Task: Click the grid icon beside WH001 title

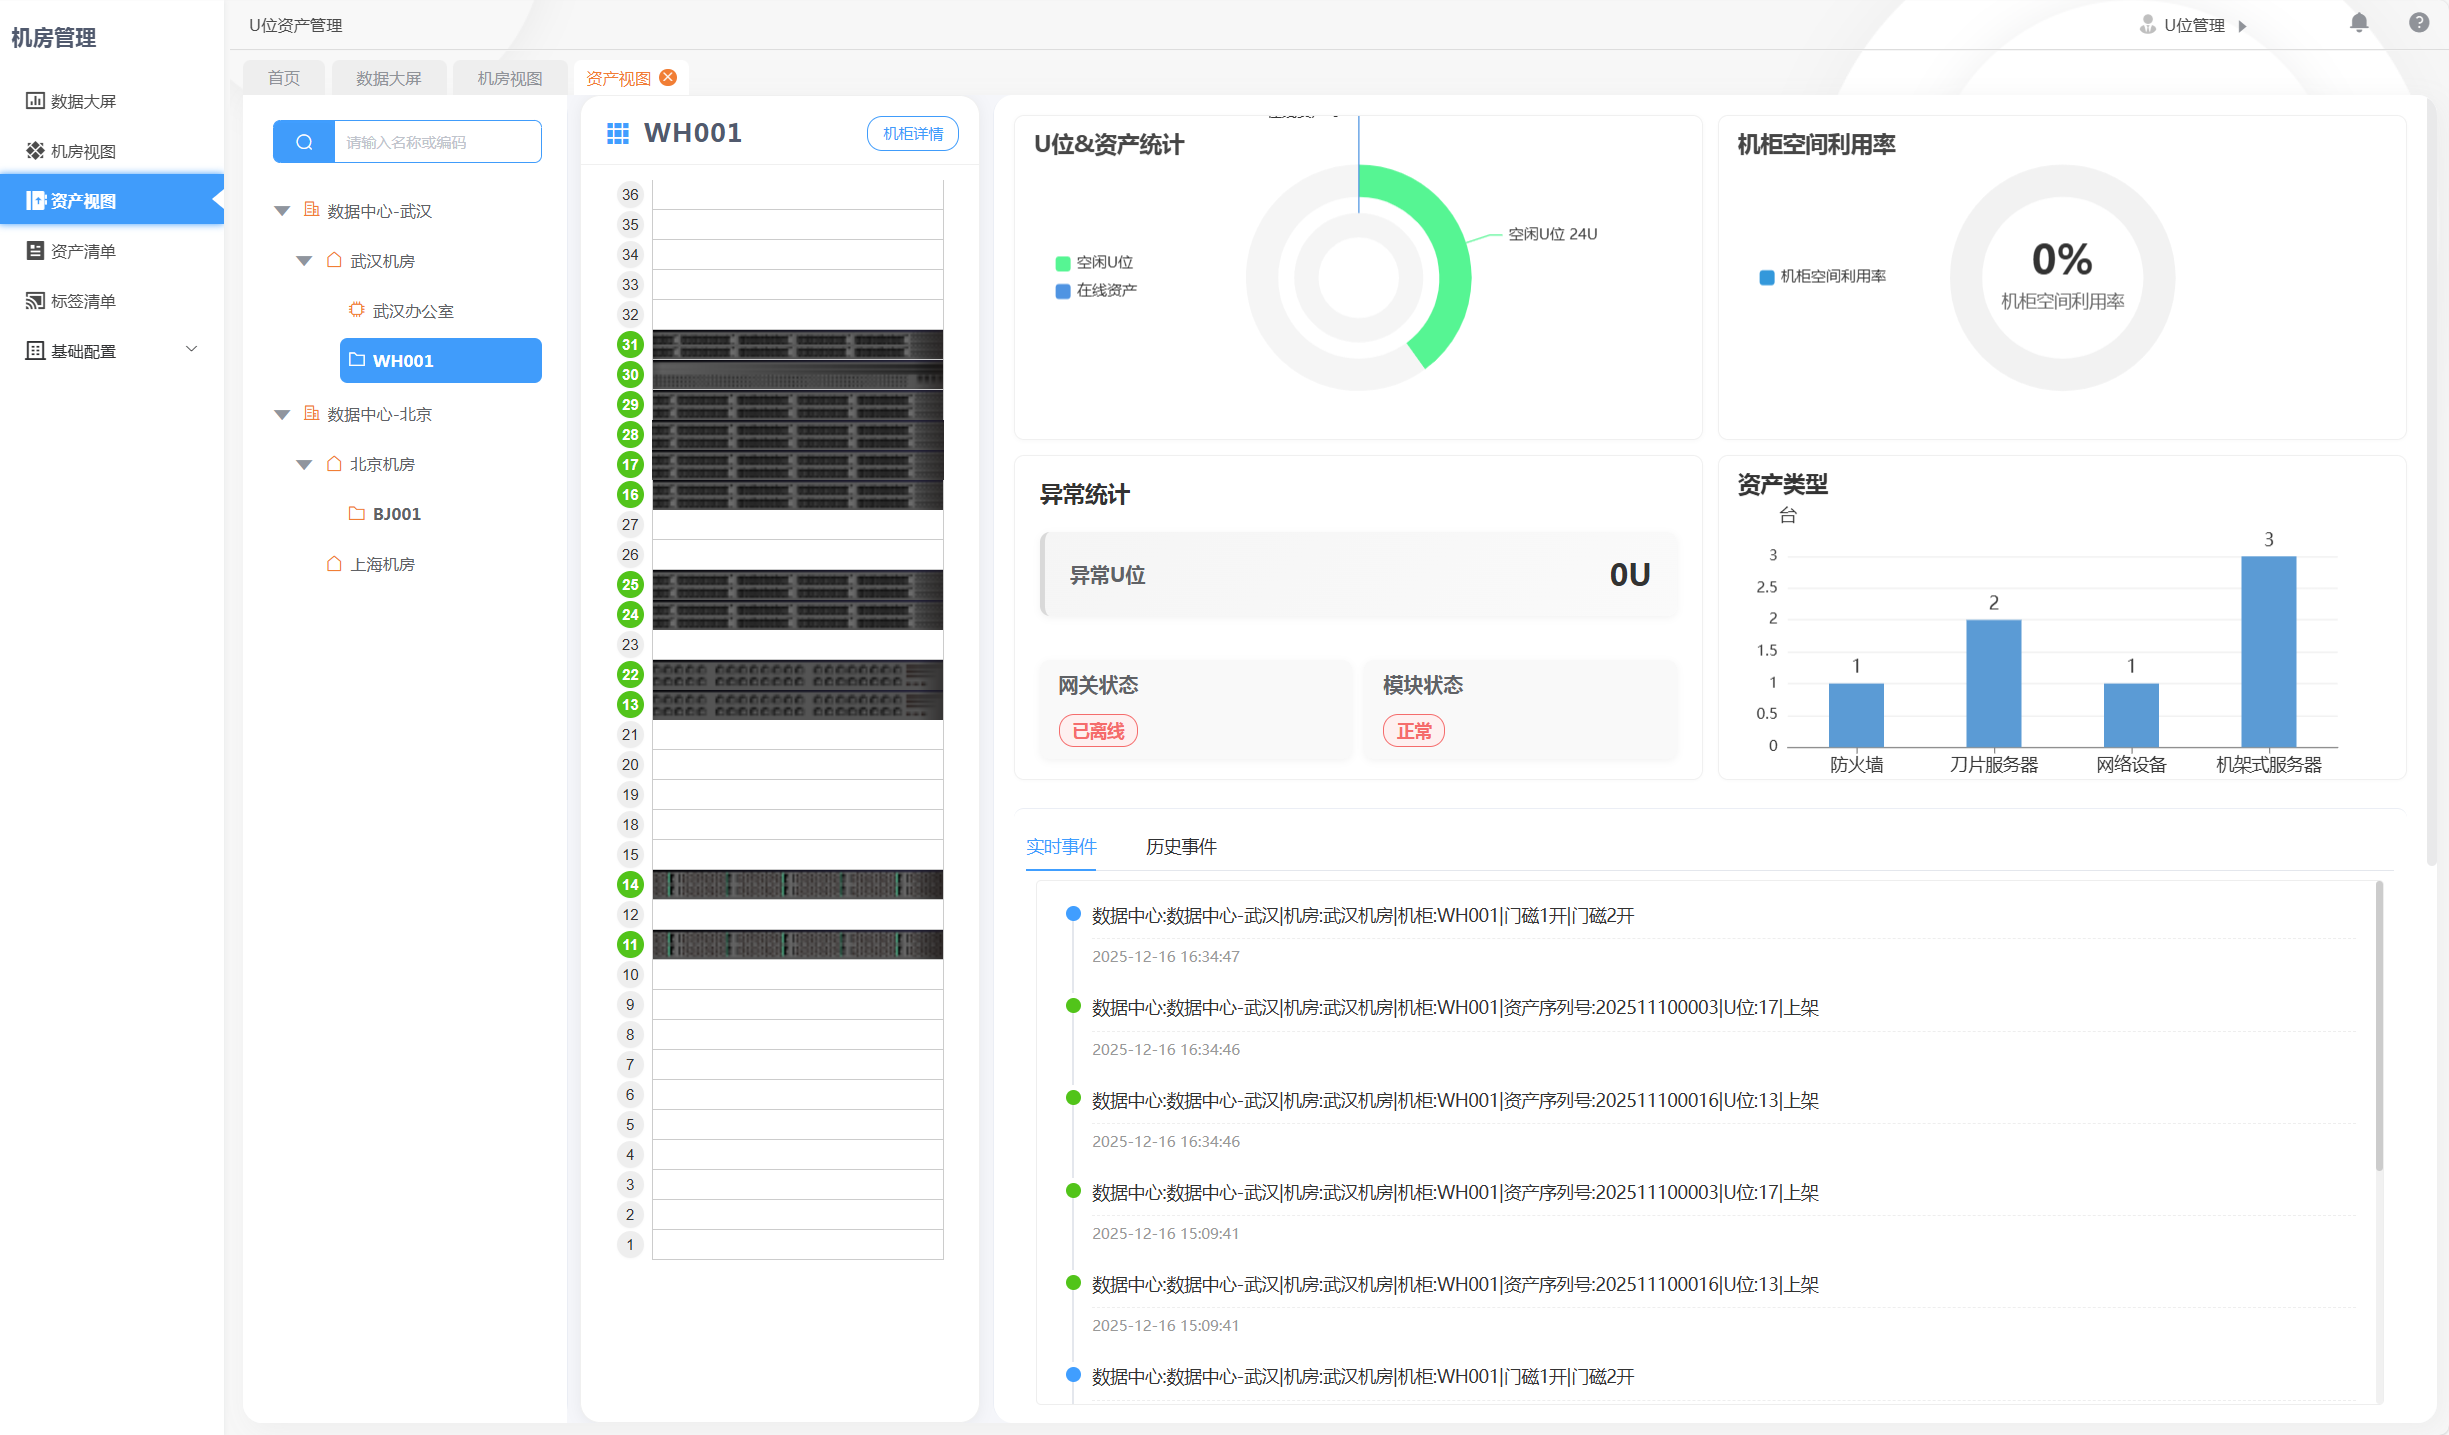Action: 618,133
